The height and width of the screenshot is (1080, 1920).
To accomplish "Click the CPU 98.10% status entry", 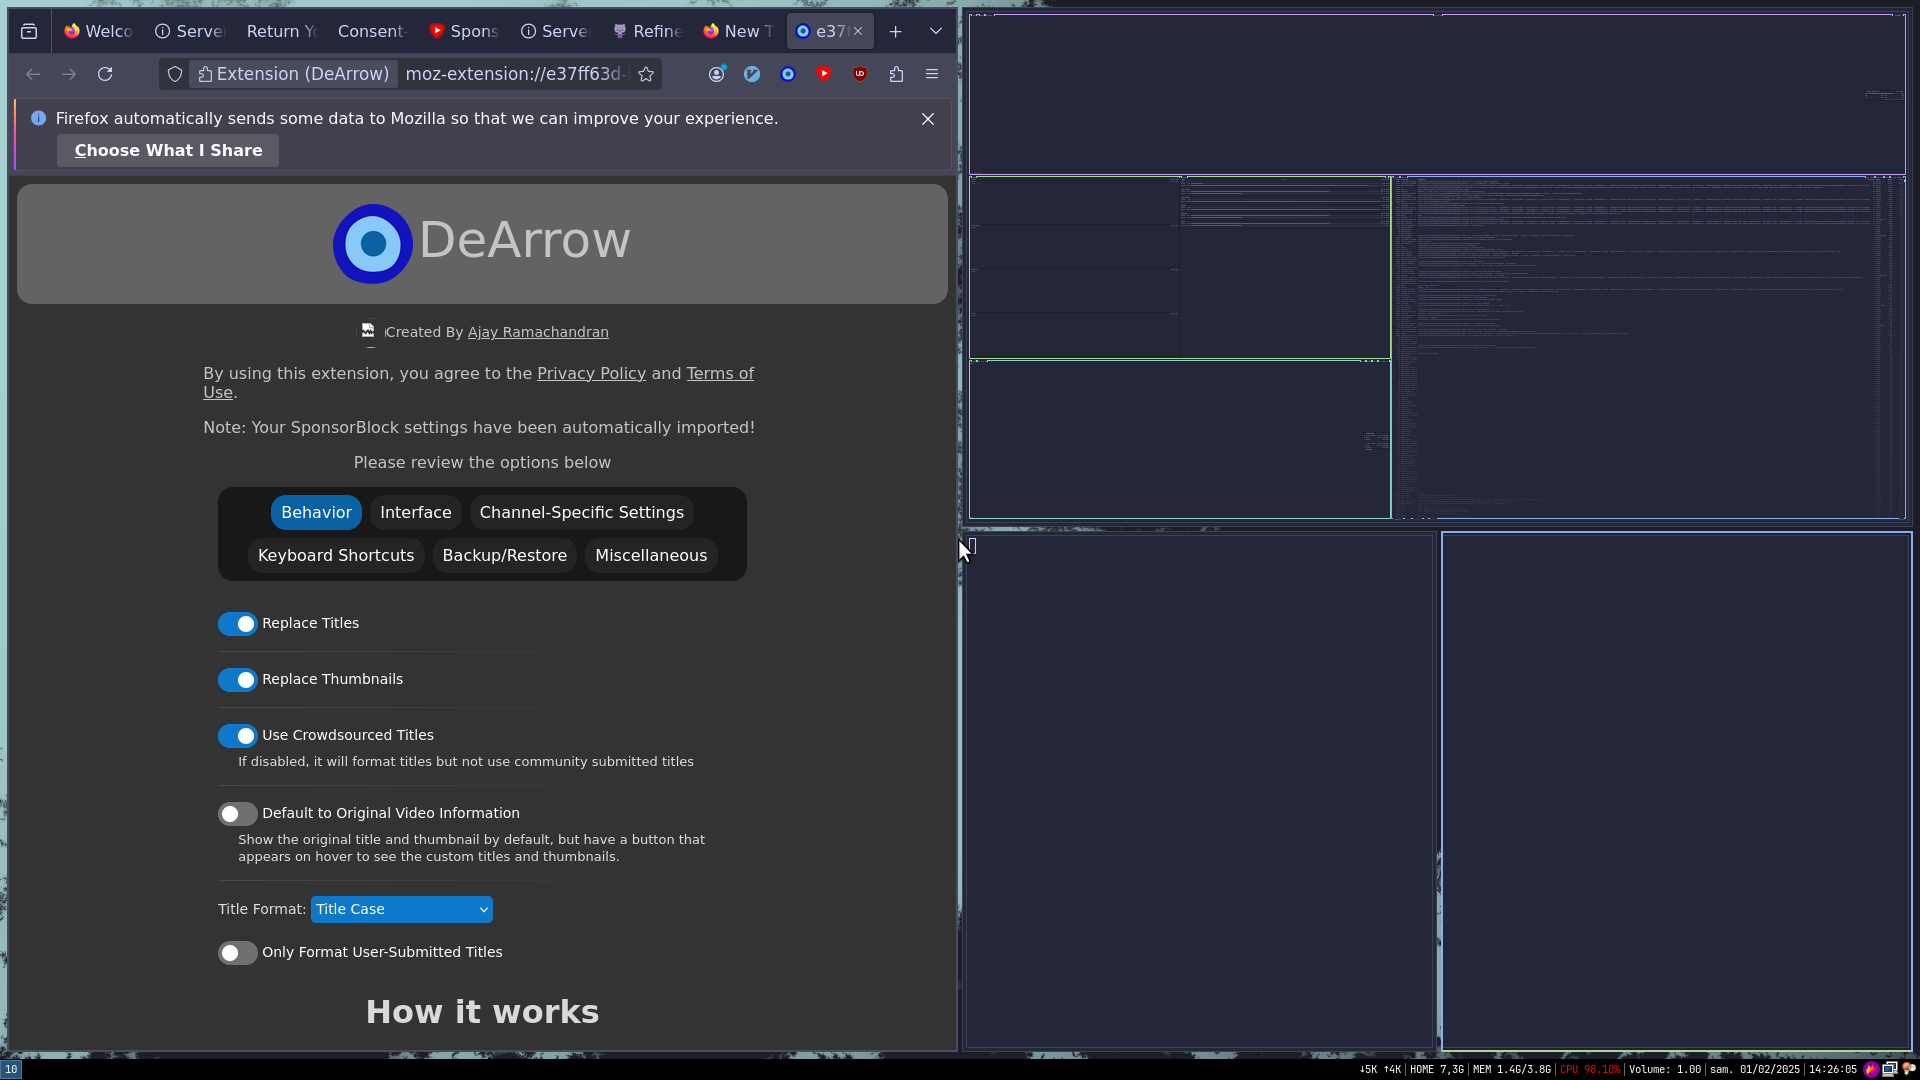I will pyautogui.click(x=1590, y=1069).
